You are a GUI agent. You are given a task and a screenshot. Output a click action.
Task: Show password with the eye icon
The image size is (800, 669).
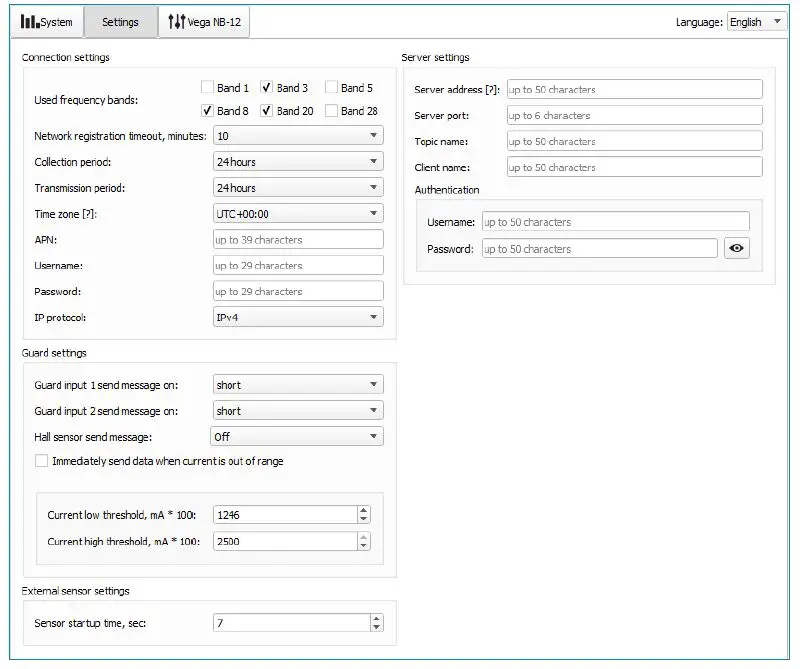pos(737,249)
